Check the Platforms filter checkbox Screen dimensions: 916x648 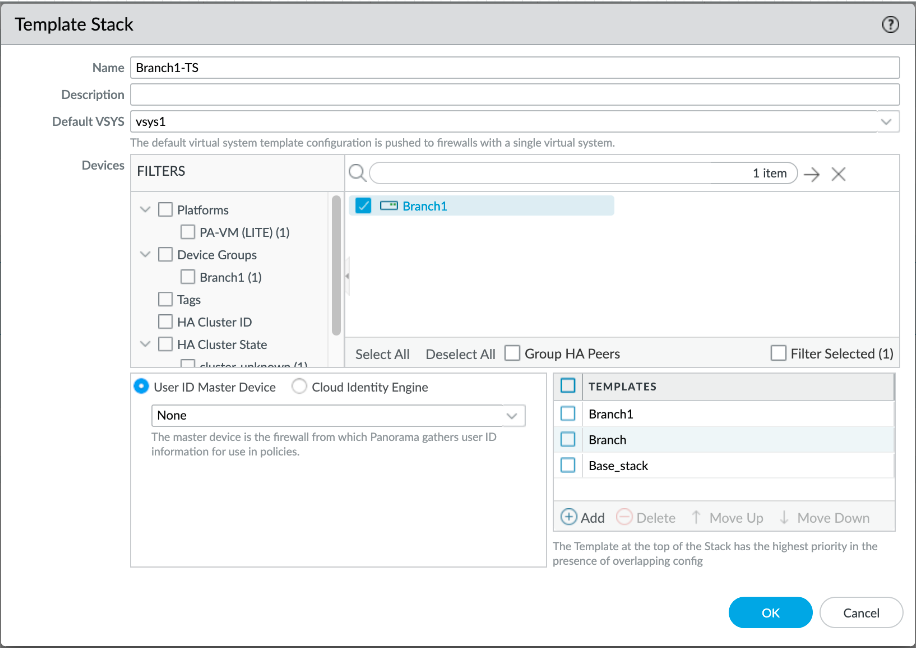point(165,209)
